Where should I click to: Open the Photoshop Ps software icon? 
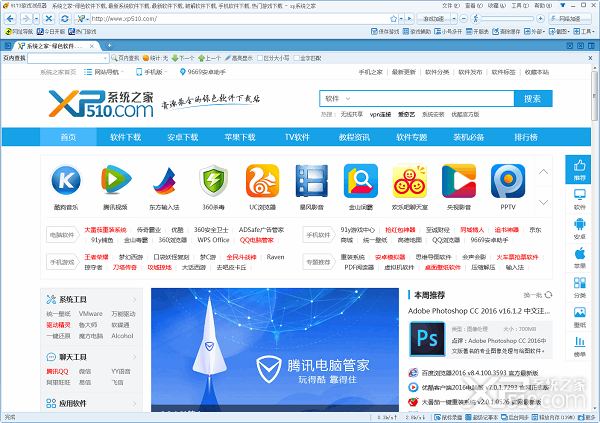[x=427, y=339]
